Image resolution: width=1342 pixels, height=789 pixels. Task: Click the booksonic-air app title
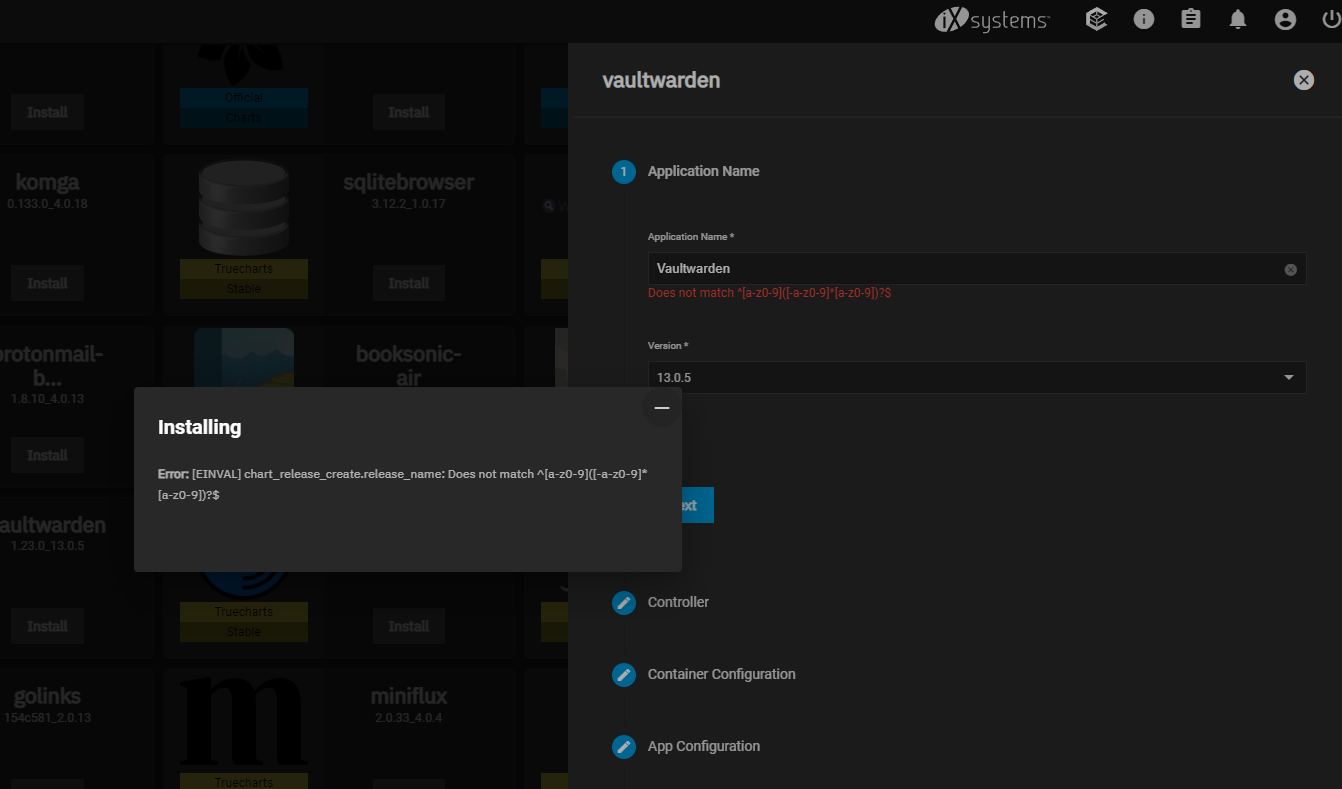pyautogui.click(x=409, y=366)
